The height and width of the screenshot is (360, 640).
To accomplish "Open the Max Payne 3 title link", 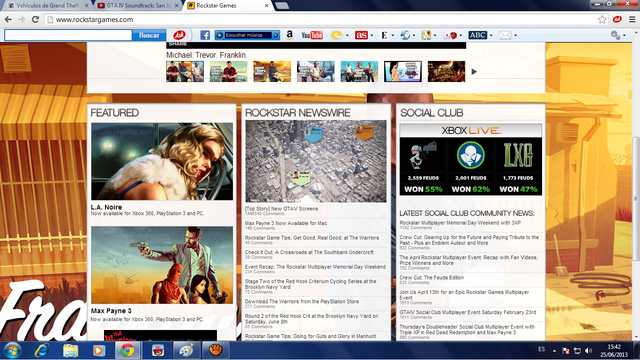I will click(111, 311).
